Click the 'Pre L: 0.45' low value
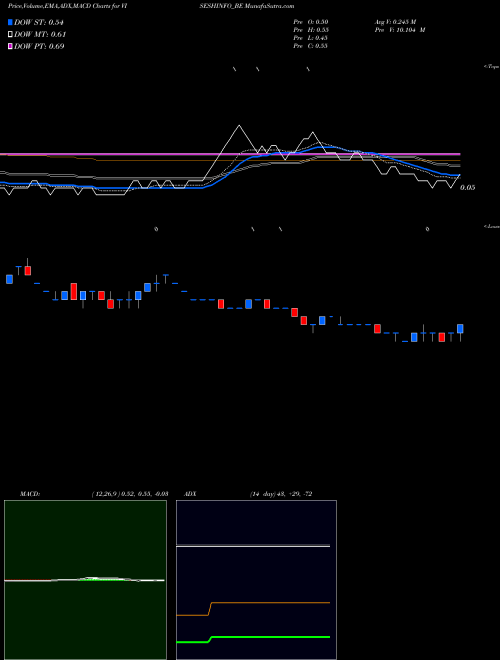500x660 pixels. [x=311, y=38]
